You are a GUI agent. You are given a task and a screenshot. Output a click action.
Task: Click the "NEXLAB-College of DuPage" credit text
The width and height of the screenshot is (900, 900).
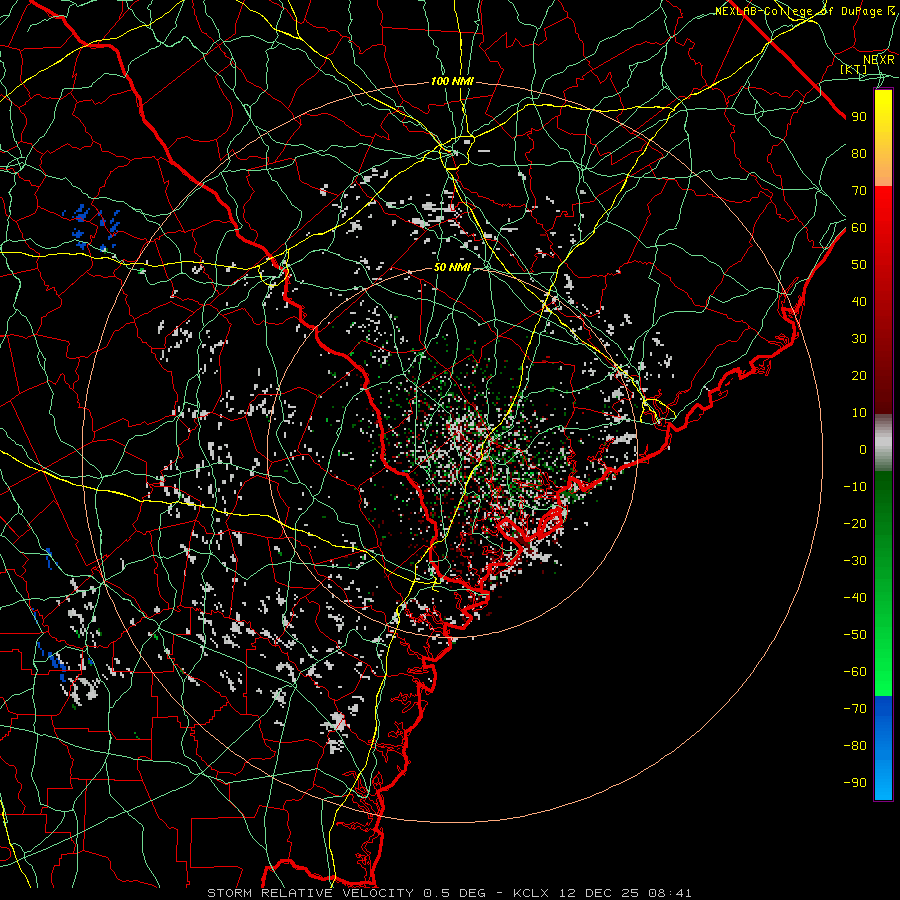pyautogui.click(x=800, y=11)
